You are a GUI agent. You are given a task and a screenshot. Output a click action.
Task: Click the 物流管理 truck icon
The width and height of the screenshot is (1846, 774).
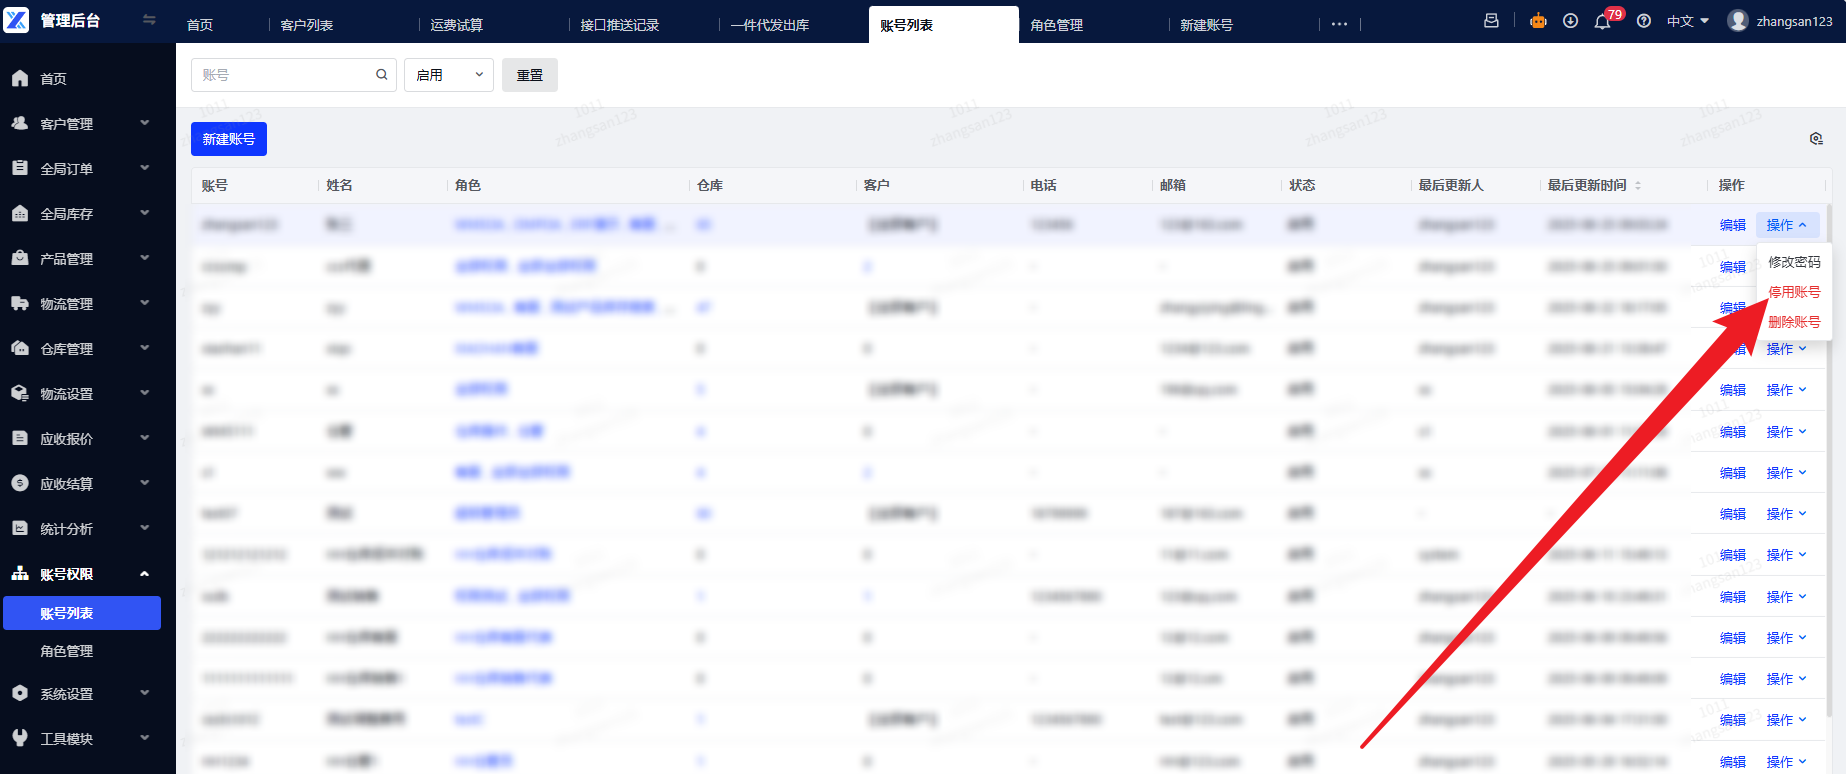click(x=20, y=303)
